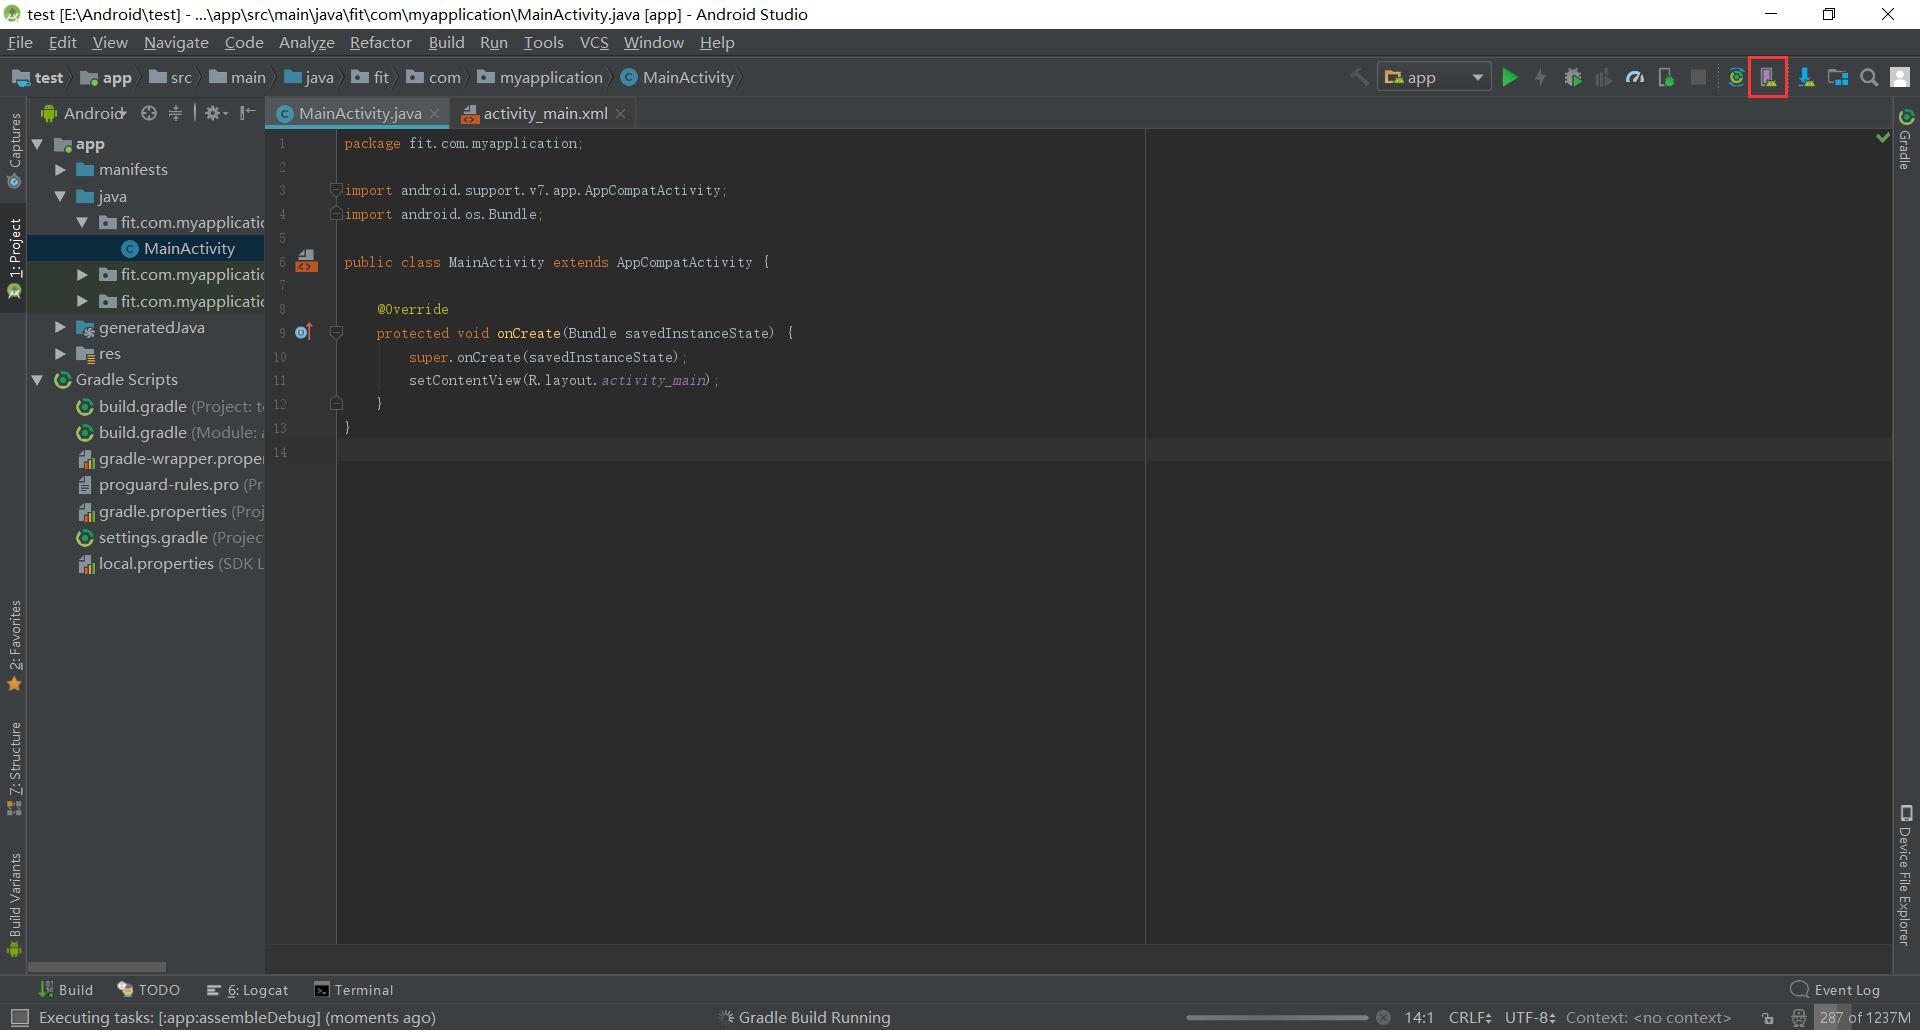Open the Android project view dropdown

(83, 113)
